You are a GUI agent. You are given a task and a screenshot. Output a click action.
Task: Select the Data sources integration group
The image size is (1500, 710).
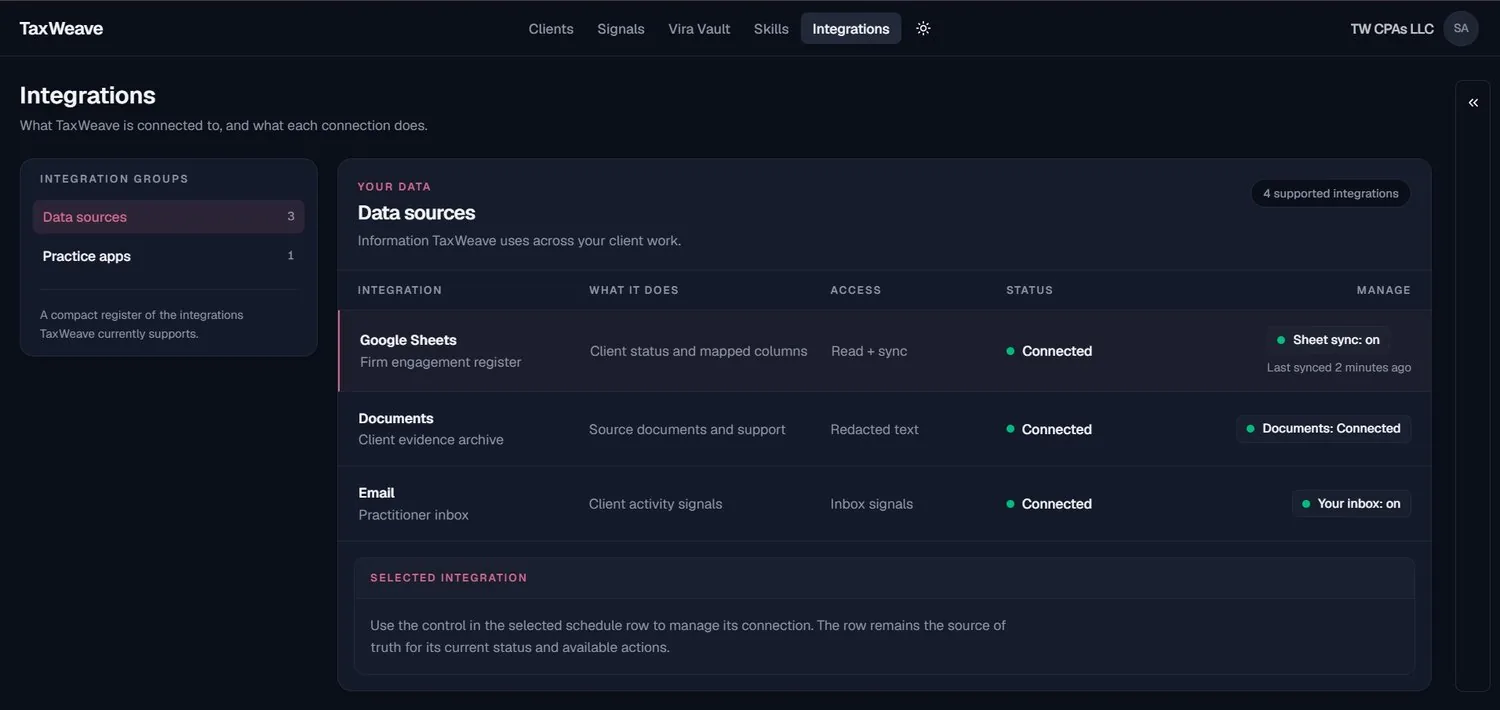pyautogui.click(x=168, y=217)
